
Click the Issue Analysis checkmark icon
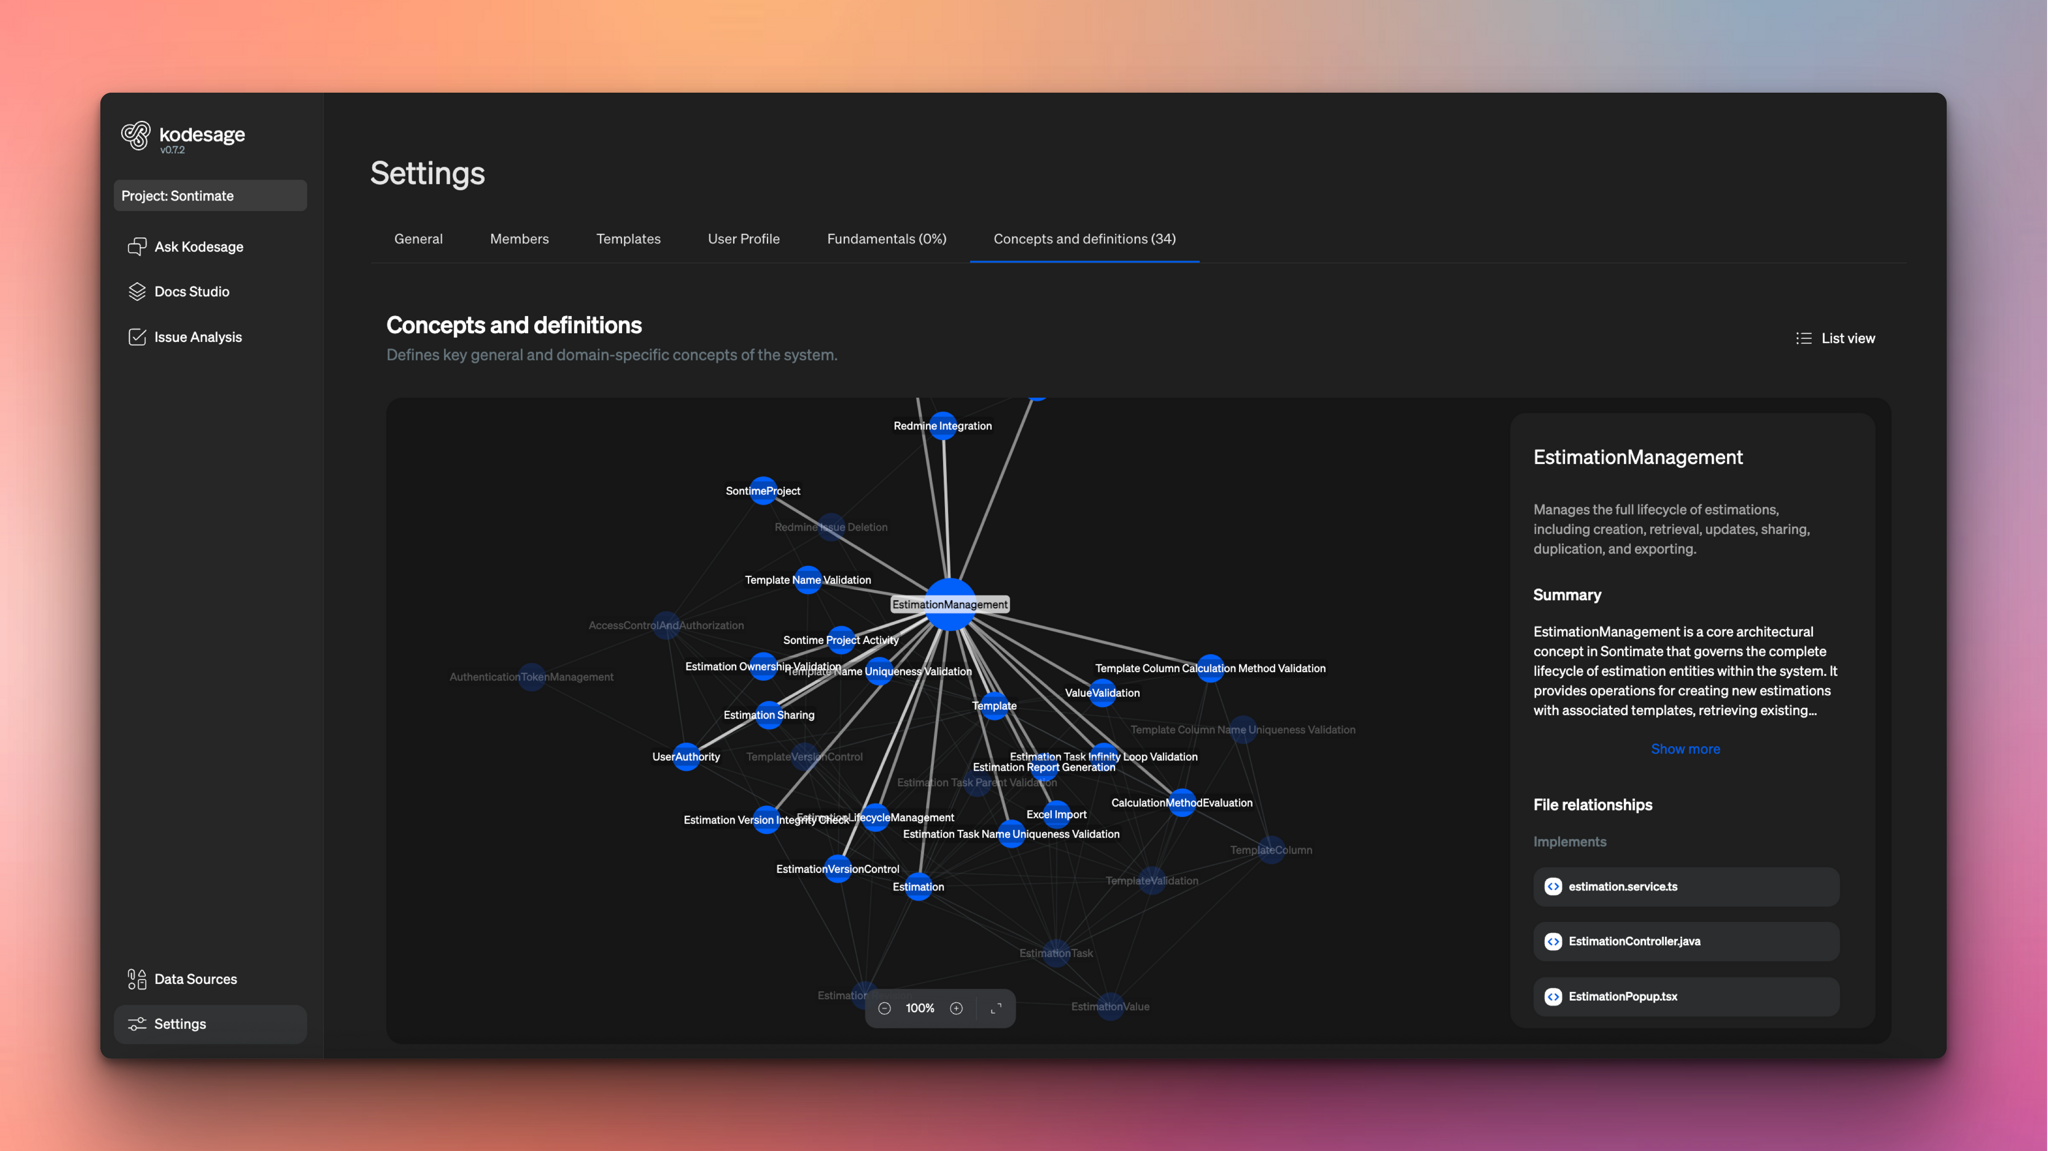click(x=137, y=337)
